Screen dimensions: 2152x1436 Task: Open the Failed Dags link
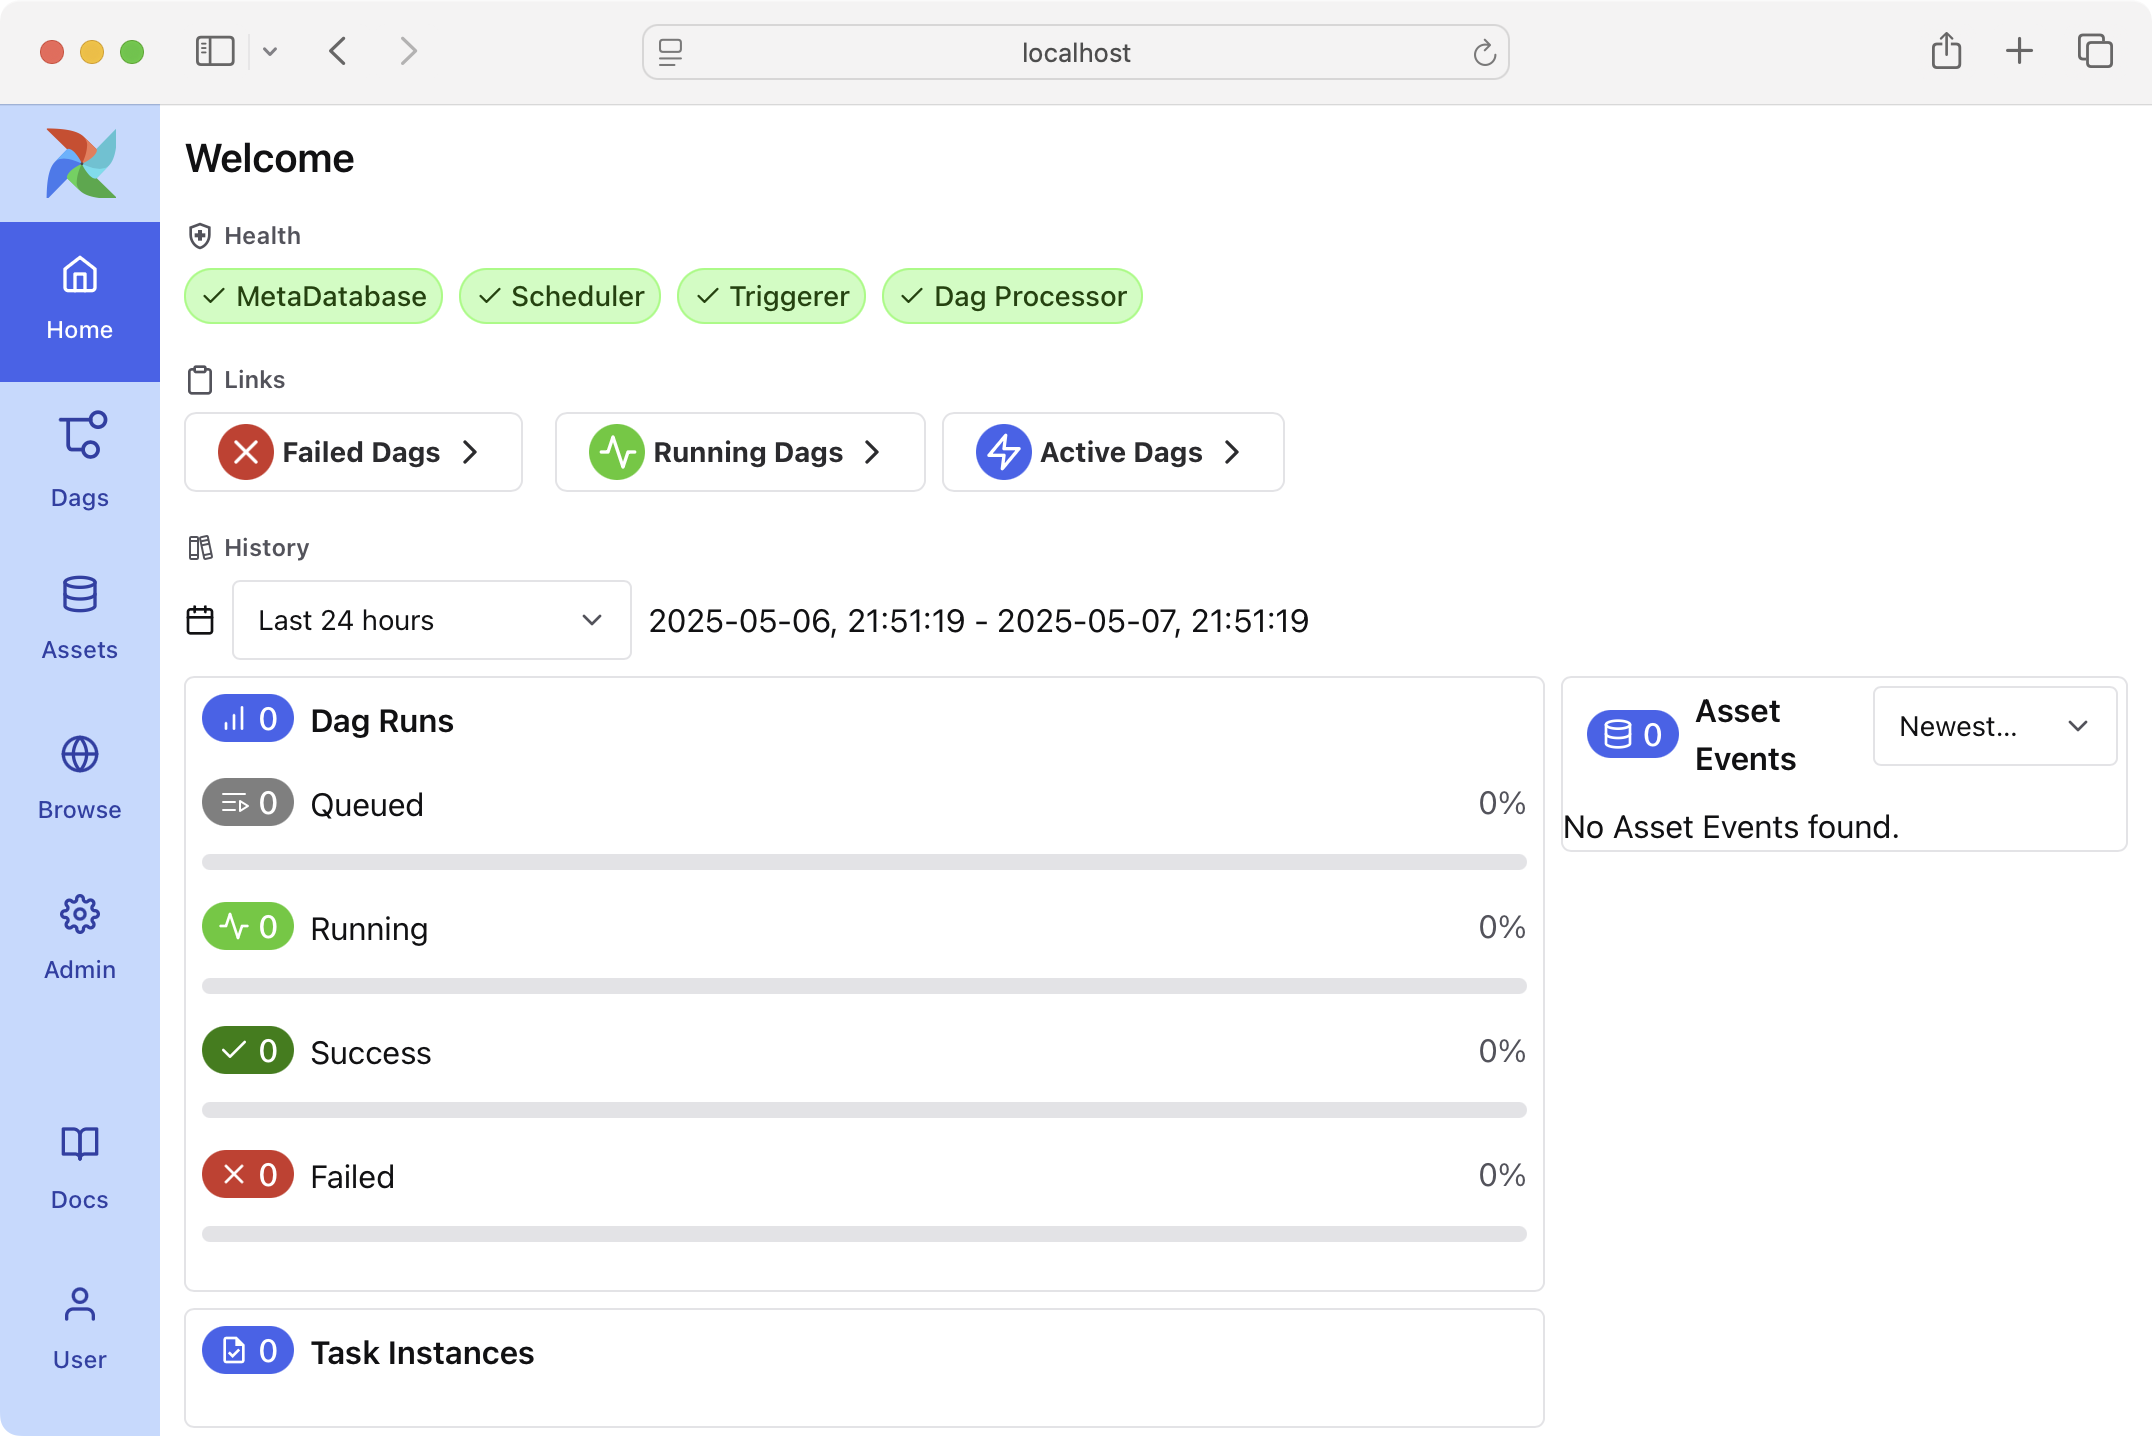[353, 452]
